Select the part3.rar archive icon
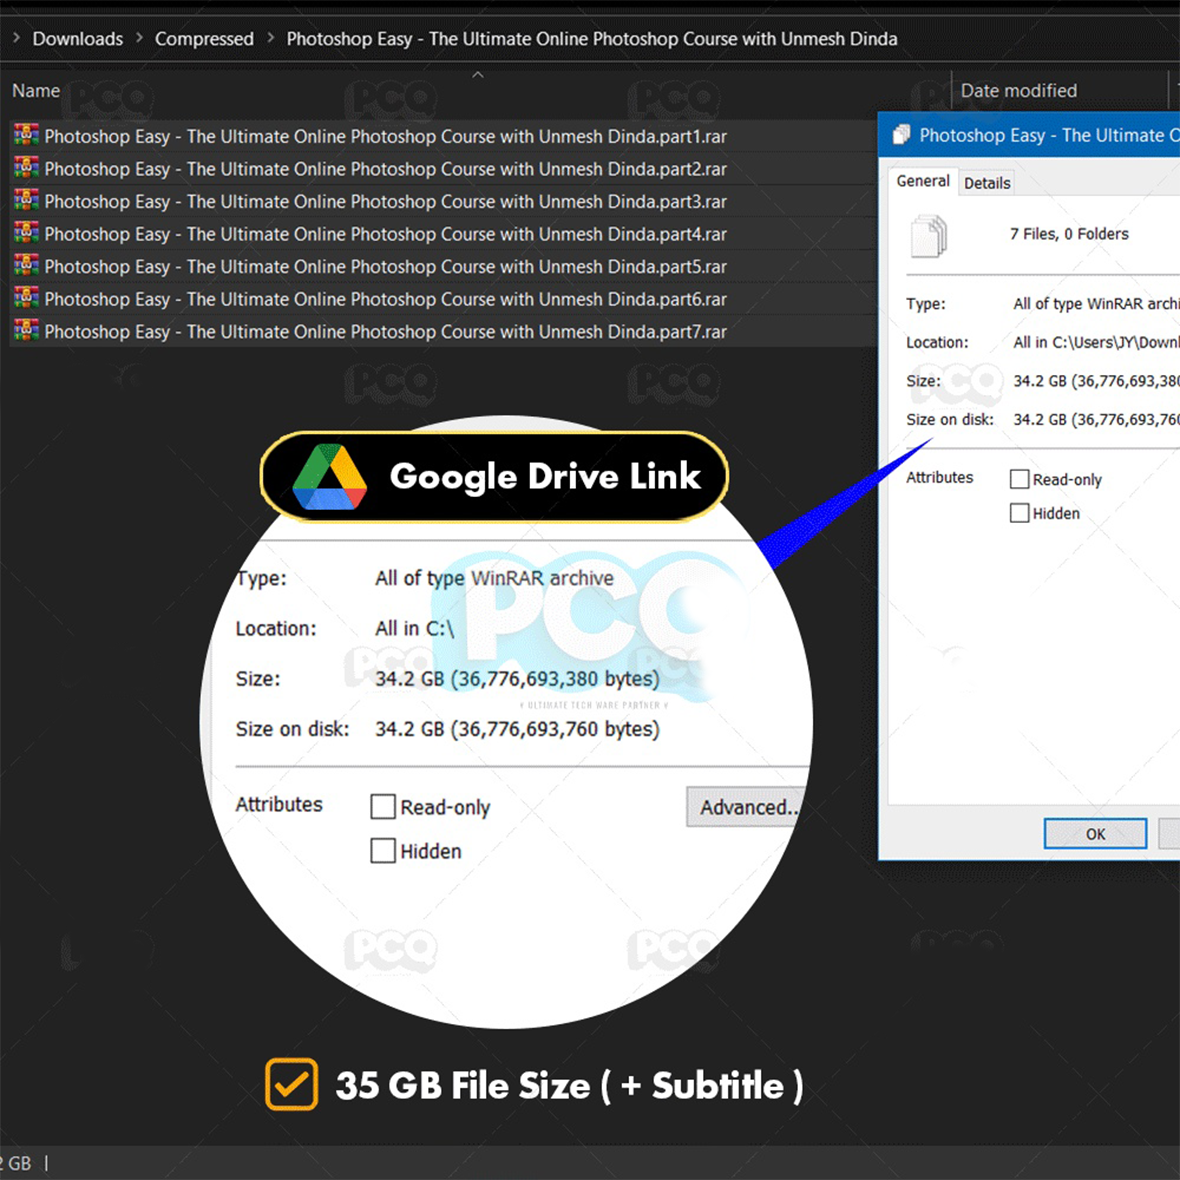Viewport: 1180px width, 1180px height. click(26, 199)
